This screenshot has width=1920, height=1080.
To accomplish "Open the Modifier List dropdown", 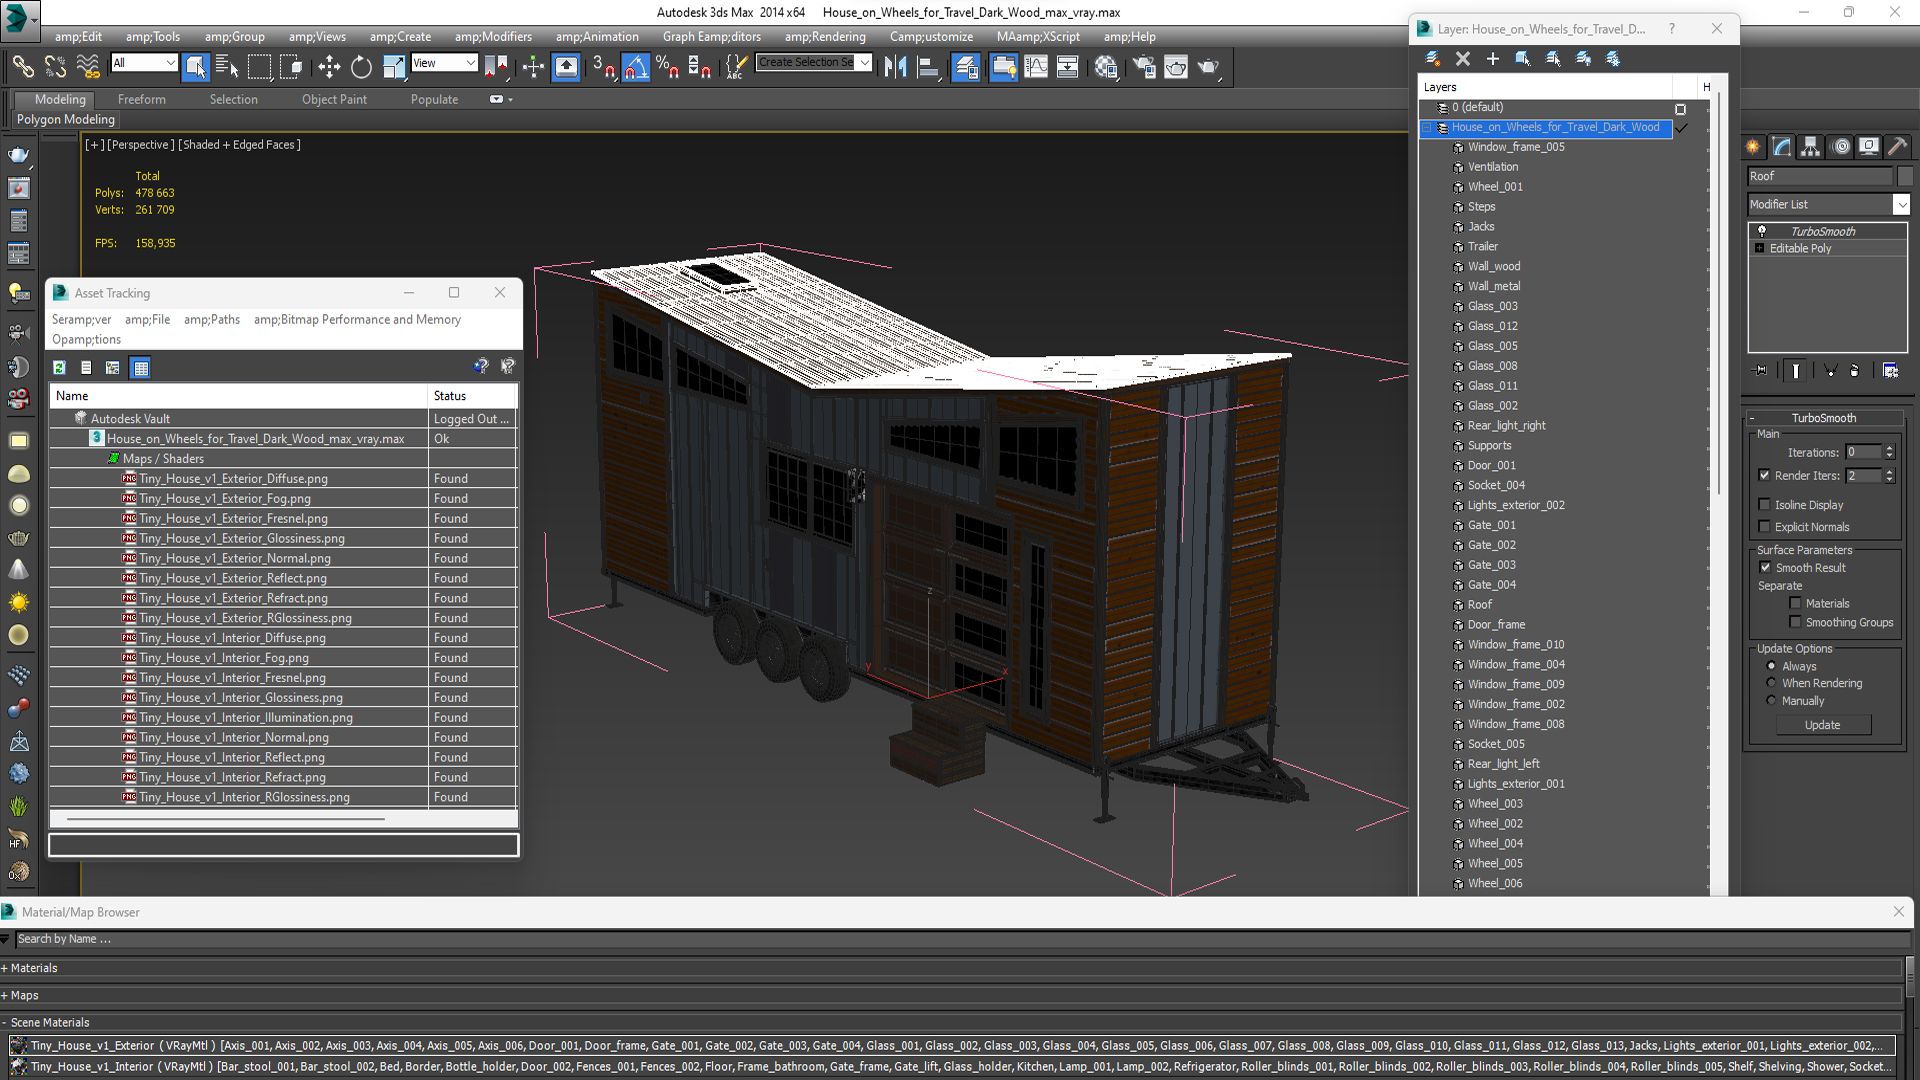I will click(1901, 204).
